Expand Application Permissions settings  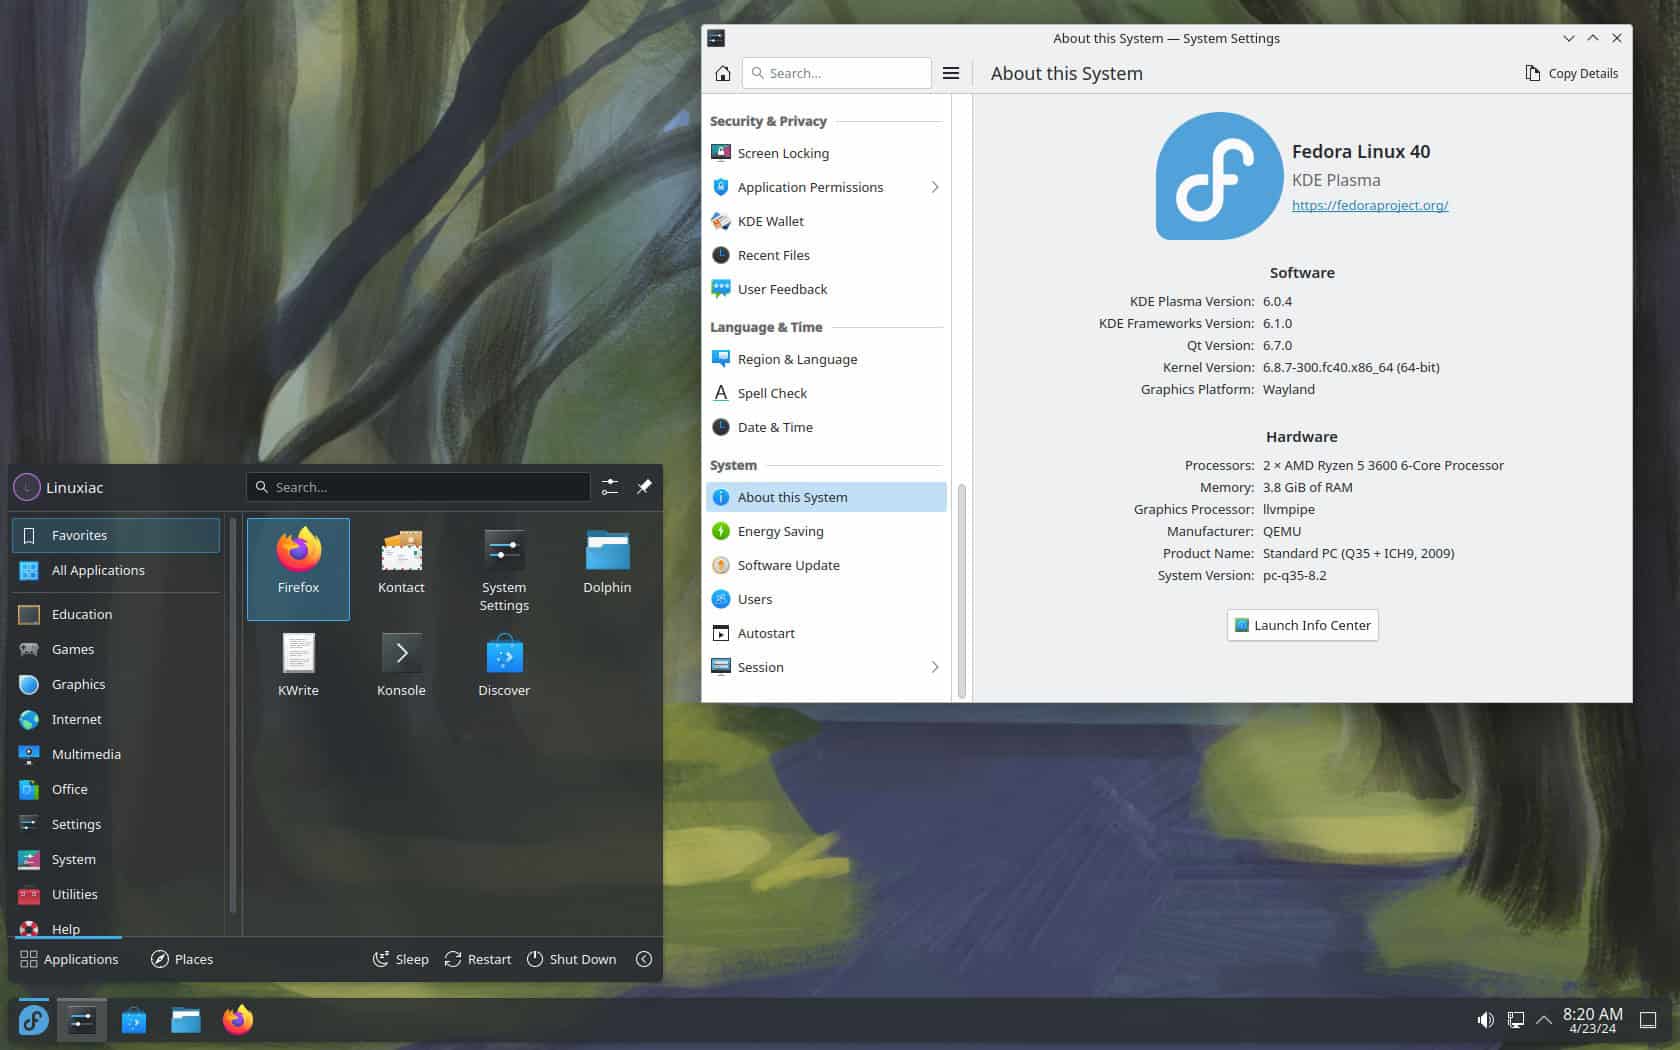pos(935,187)
